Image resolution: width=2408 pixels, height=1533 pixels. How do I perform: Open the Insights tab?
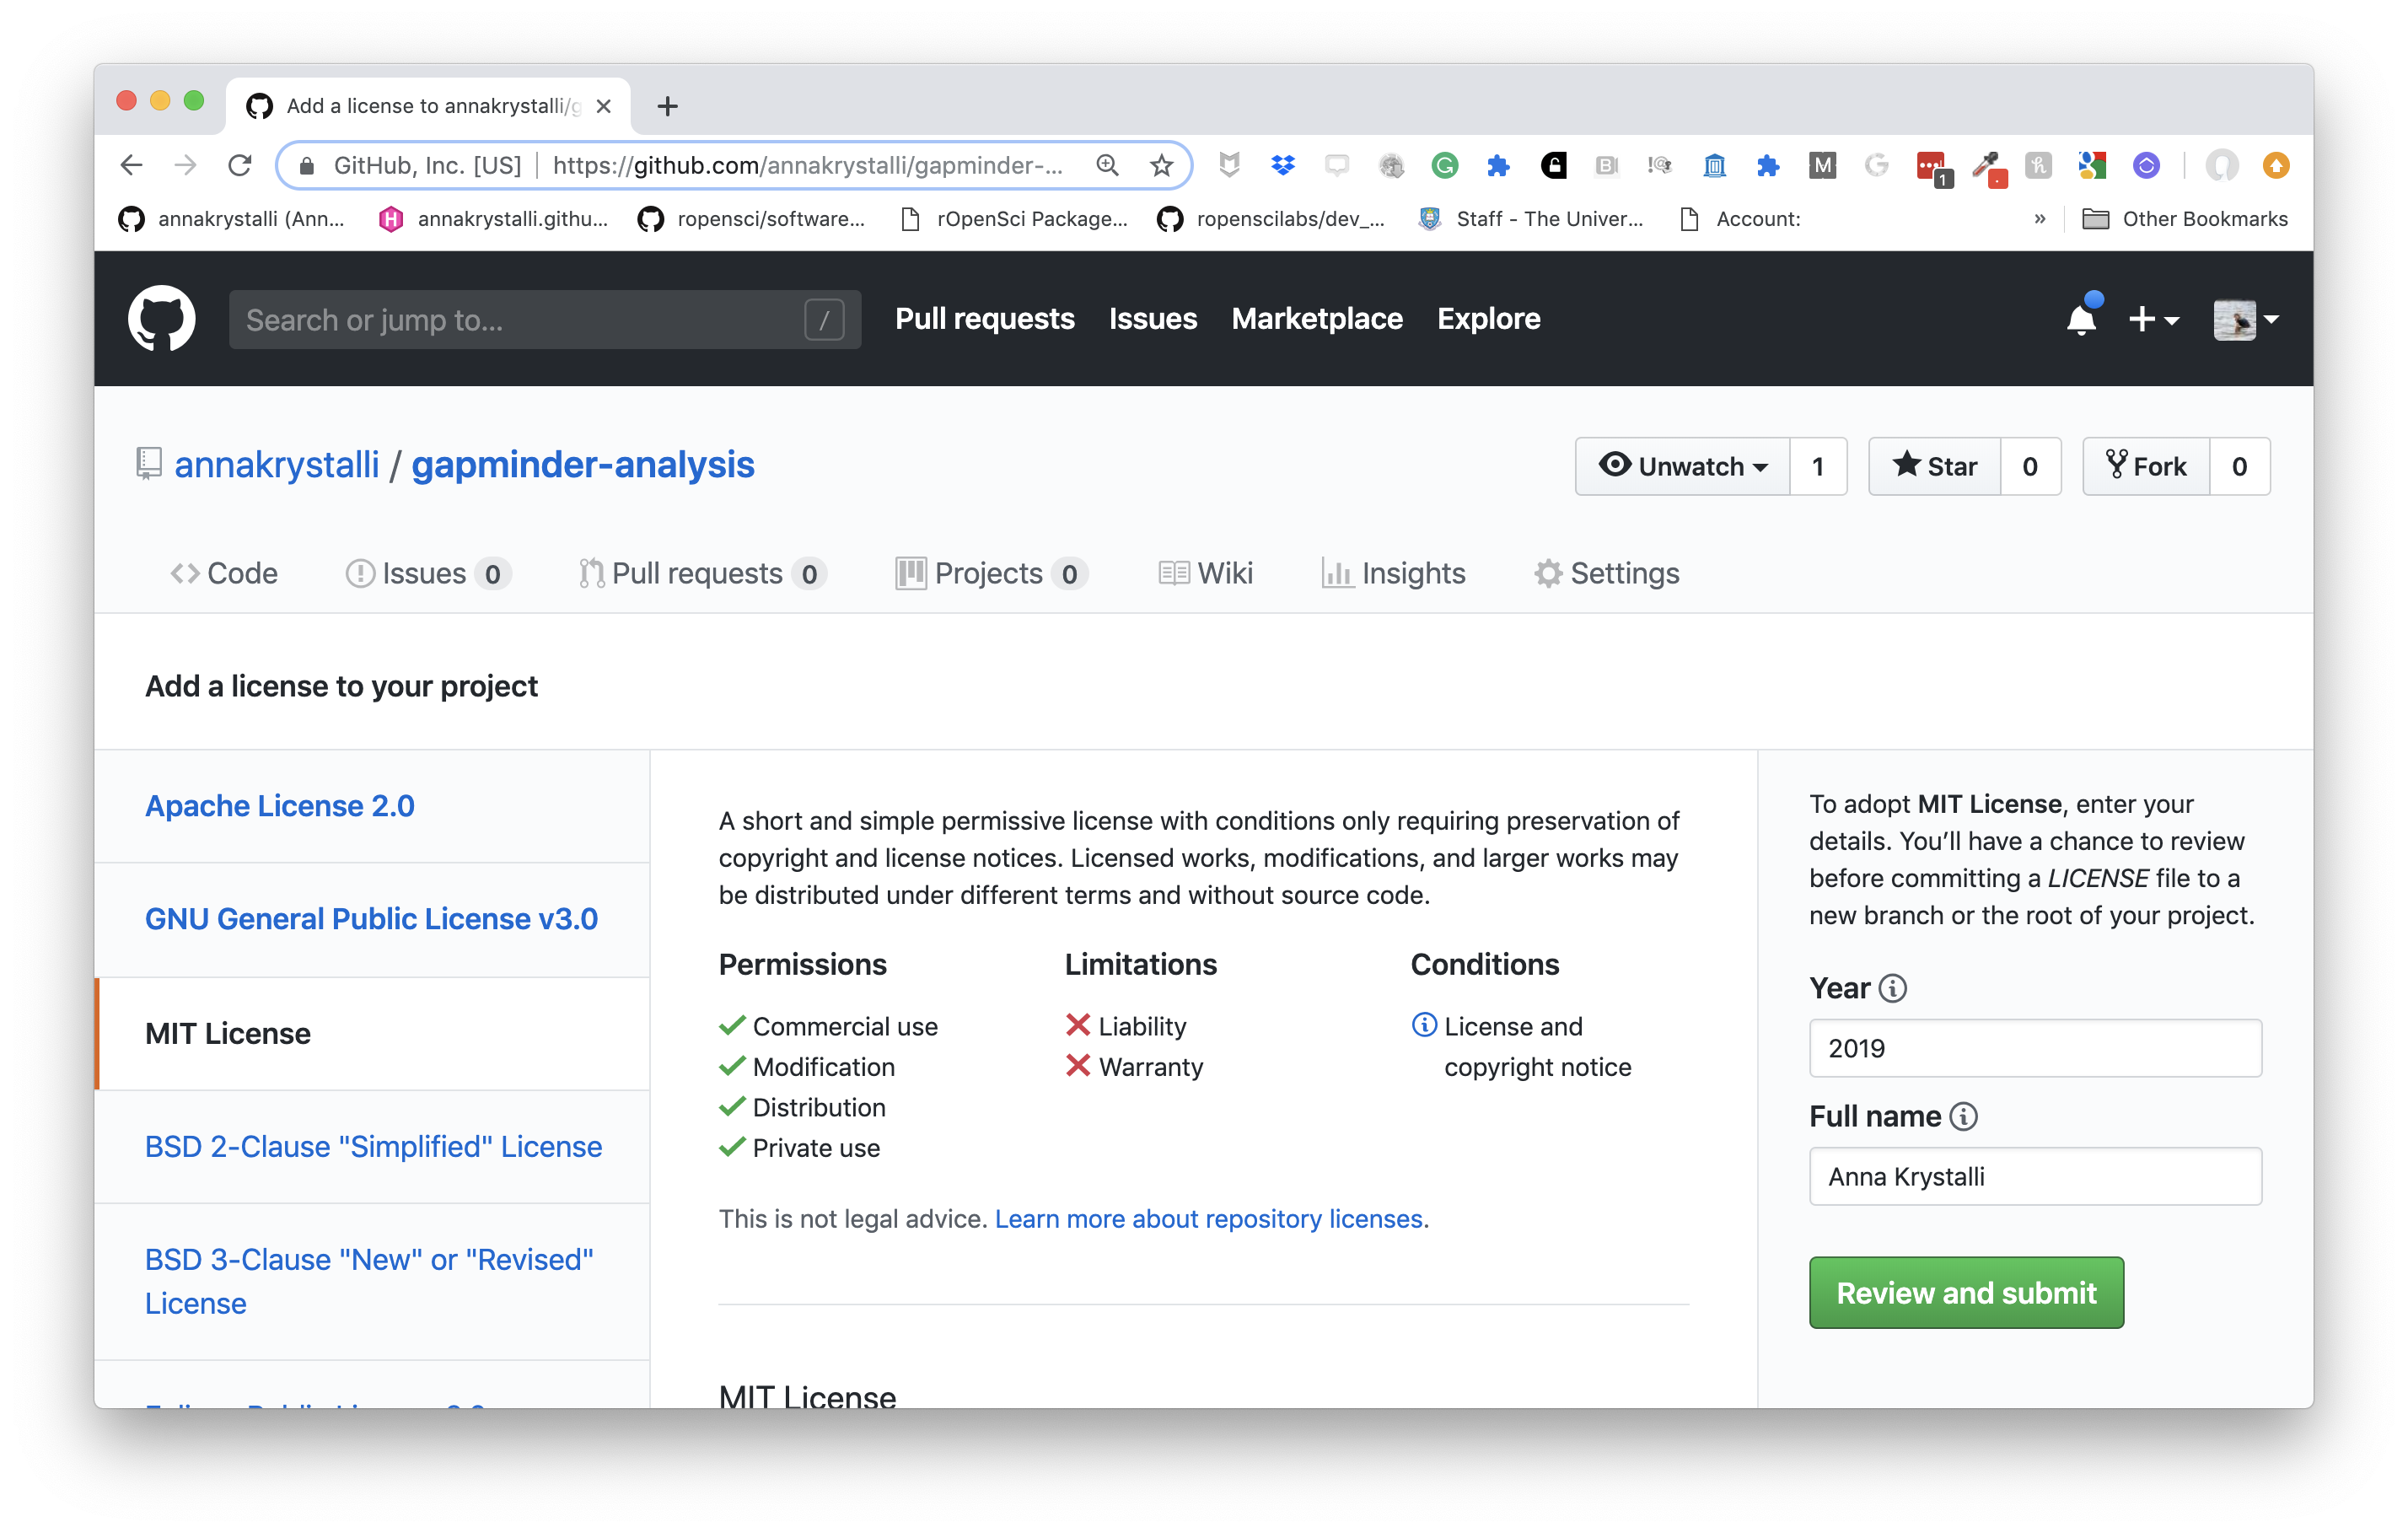(x=1393, y=573)
